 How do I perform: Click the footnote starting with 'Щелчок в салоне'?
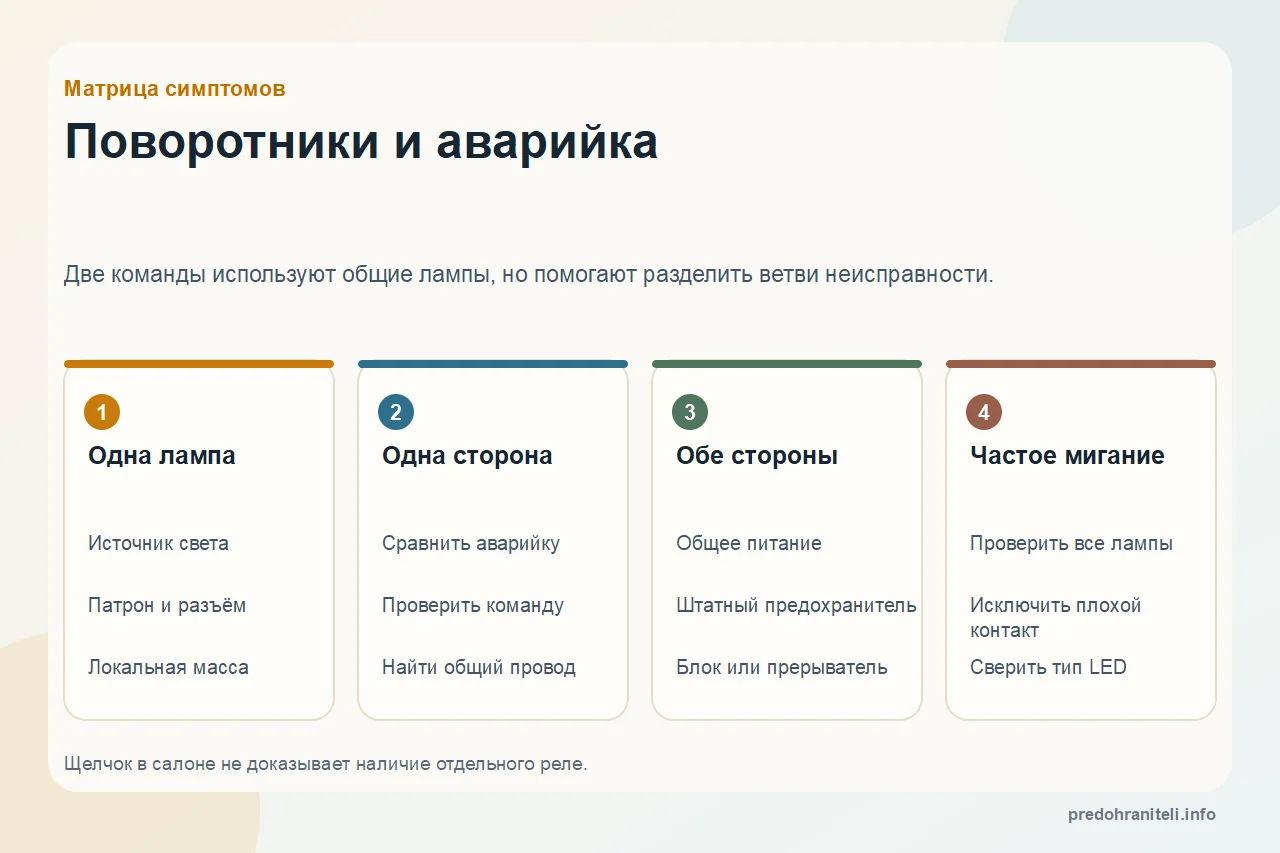[326, 764]
